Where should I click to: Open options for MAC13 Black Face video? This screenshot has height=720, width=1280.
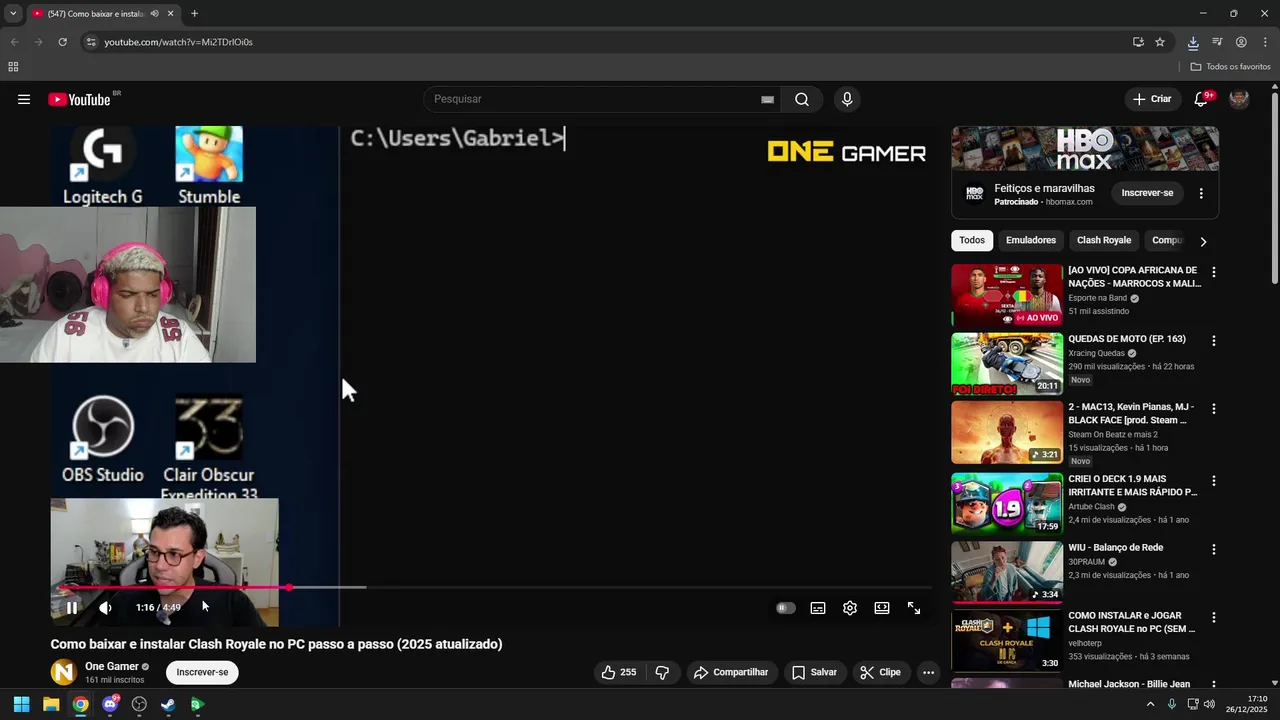click(x=1214, y=409)
